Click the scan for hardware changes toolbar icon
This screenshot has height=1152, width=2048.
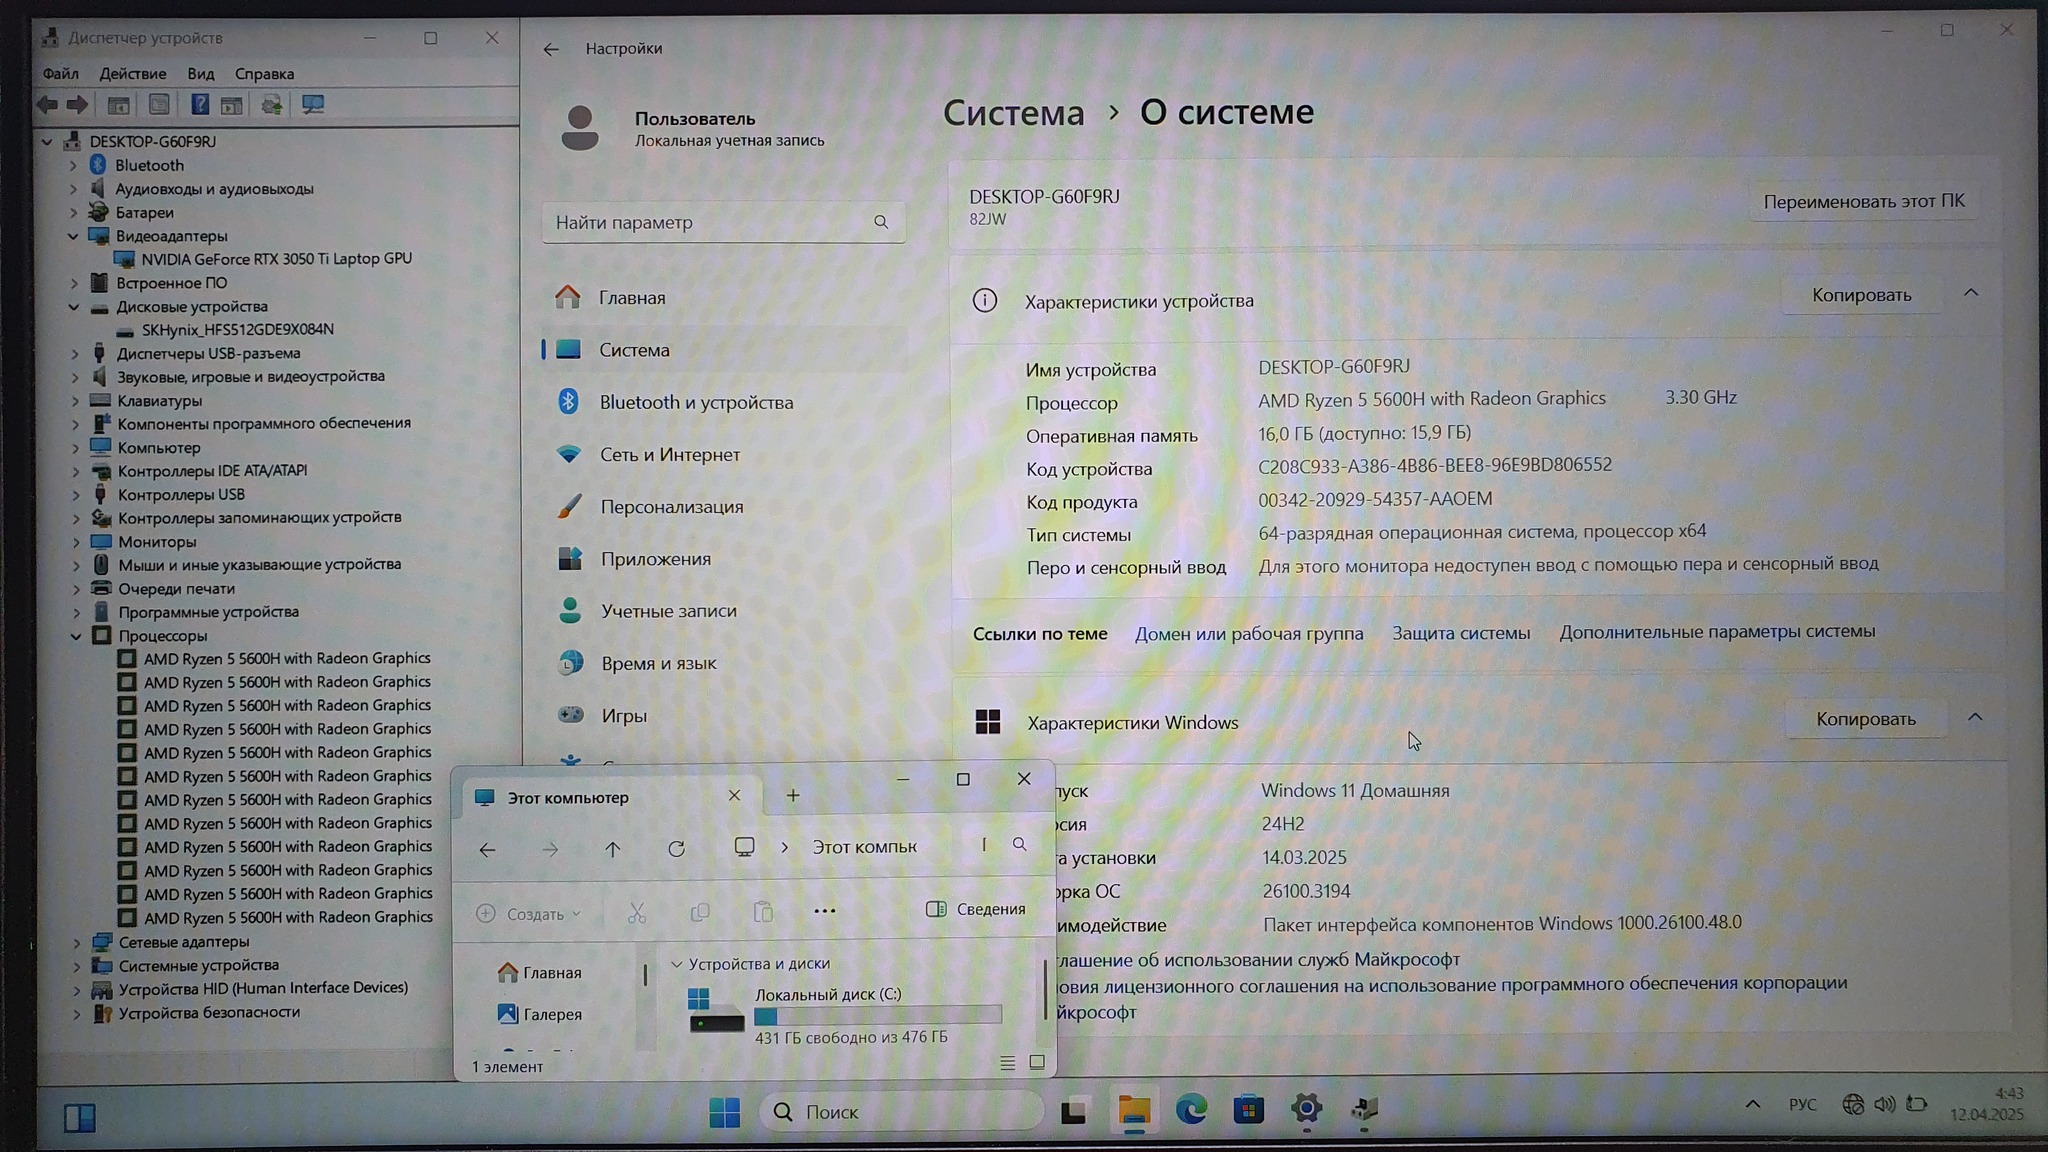click(x=312, y=105)
